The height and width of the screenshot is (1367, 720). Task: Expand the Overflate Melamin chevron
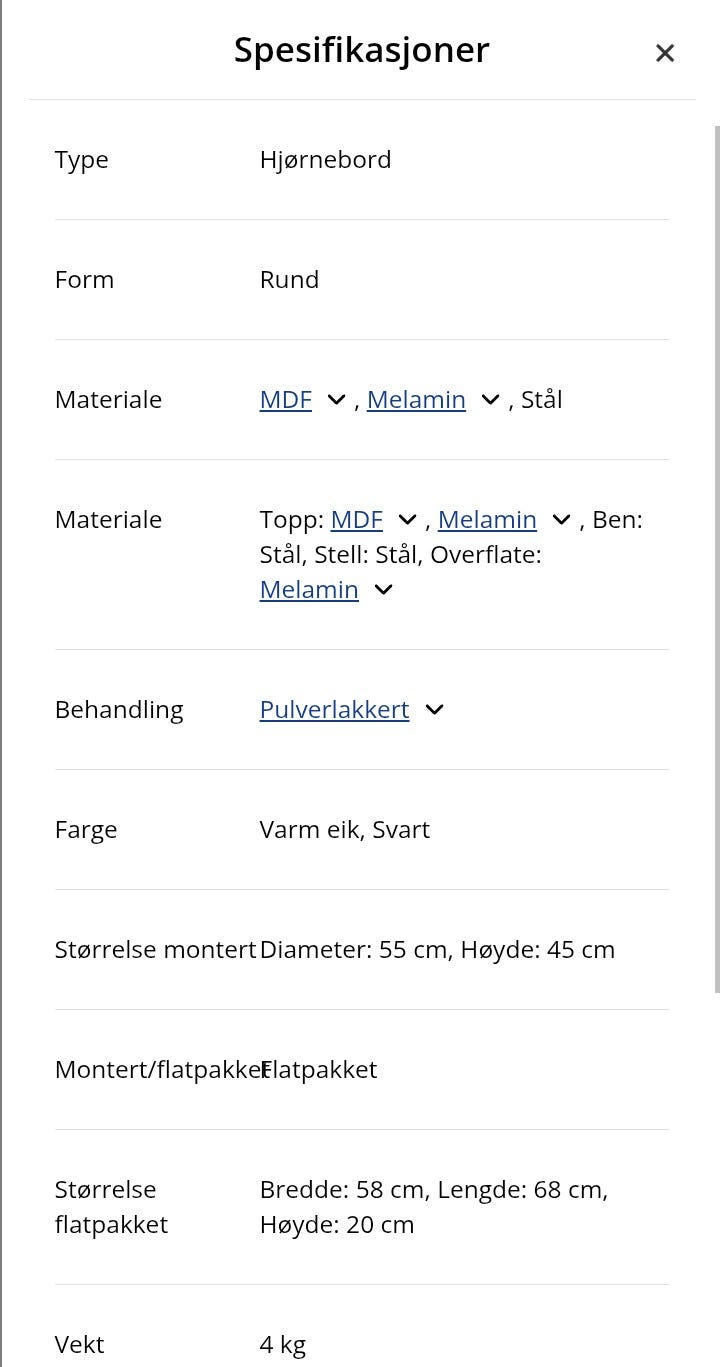382,590
